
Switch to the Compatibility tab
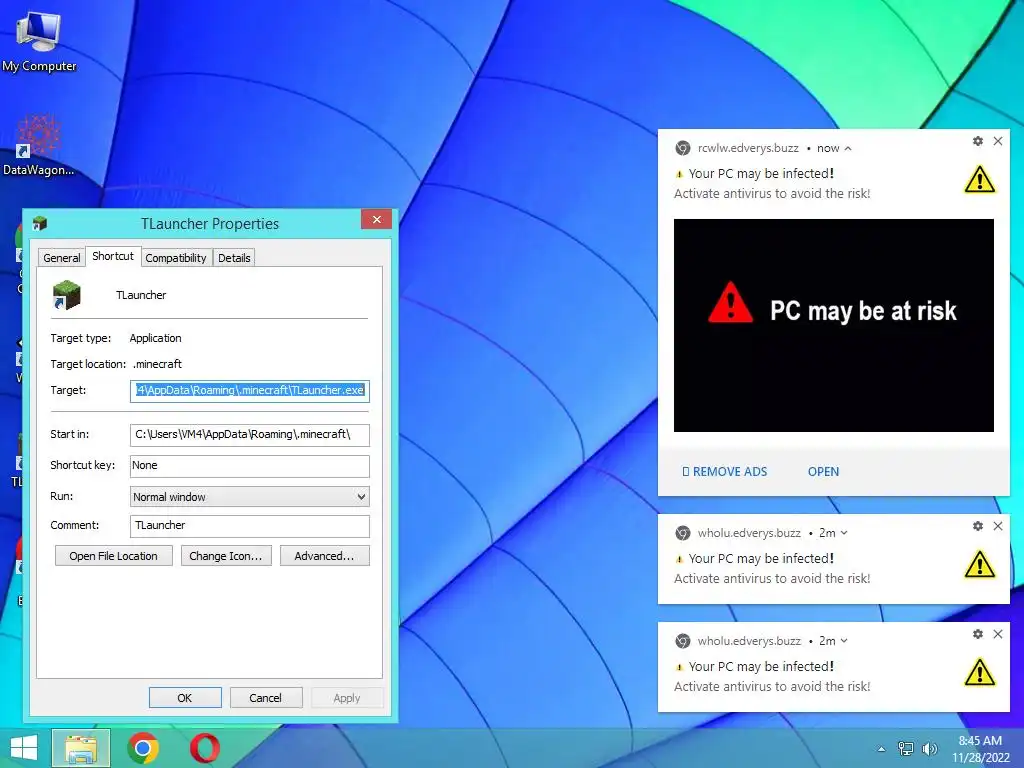coord(176,258)
